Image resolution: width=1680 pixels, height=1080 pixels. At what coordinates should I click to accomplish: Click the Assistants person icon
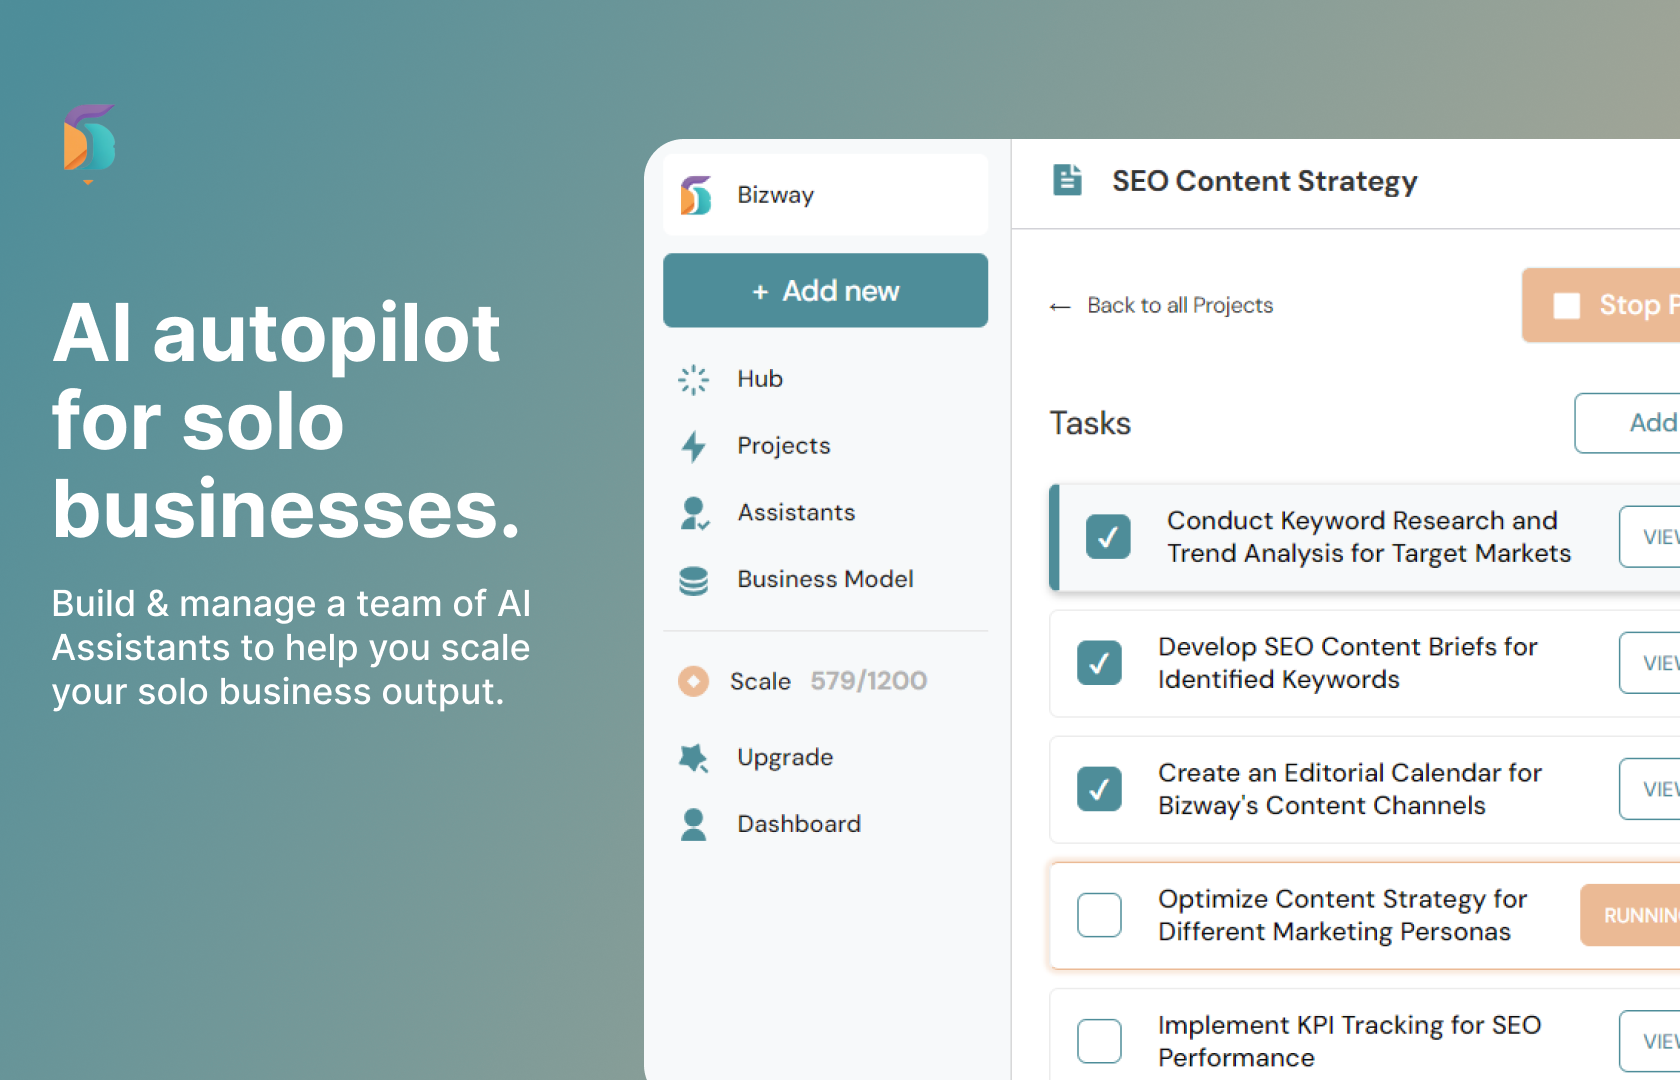[694, 513]
